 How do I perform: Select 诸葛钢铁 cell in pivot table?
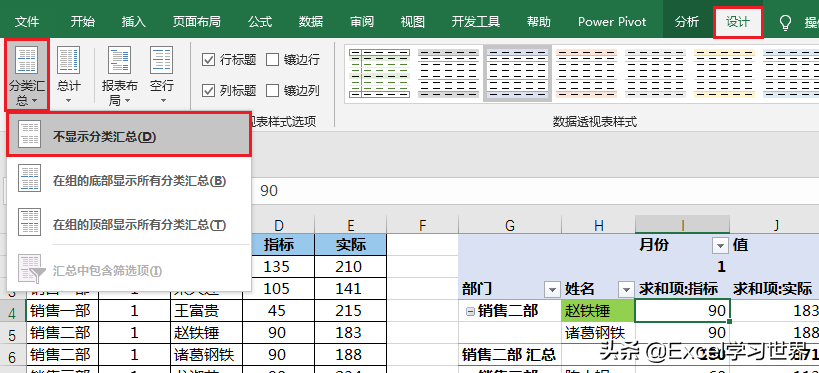point(599,332)
